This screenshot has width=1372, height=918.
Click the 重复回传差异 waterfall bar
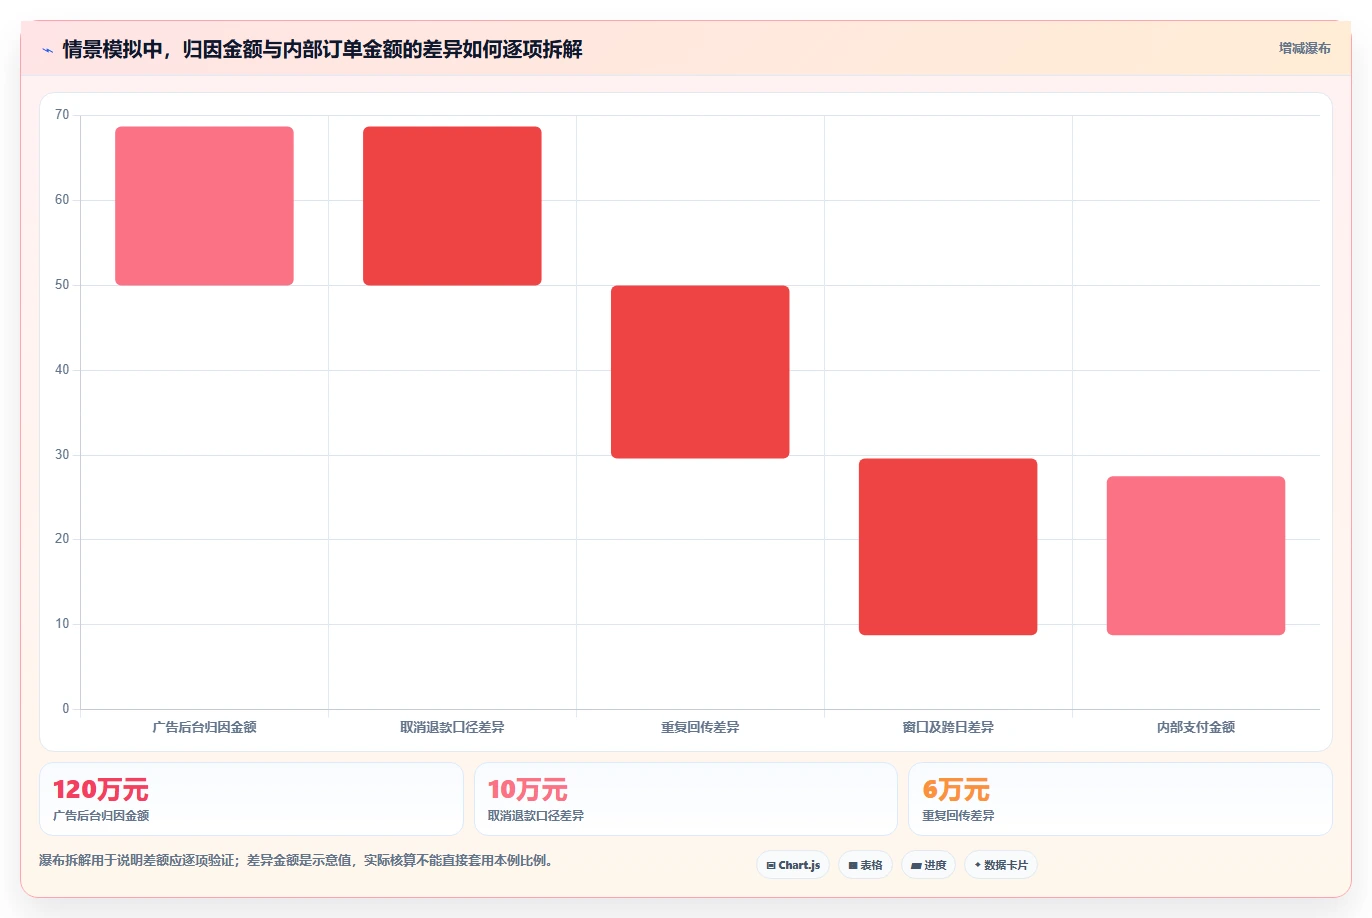click(700, 372)
